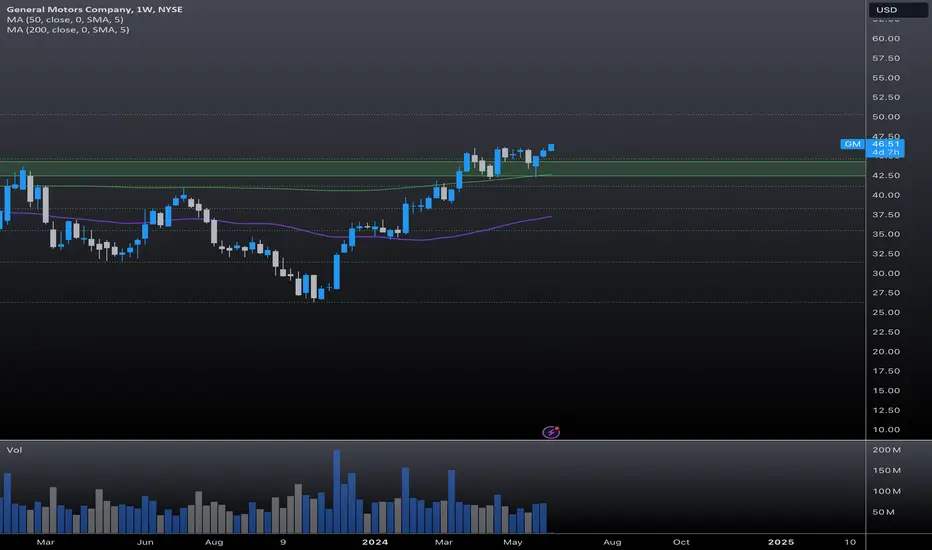Image resolution: width=932 pixels, height=550 pixels.
Task: Click the 50.00 price axis label
Action: pos(886,117)
